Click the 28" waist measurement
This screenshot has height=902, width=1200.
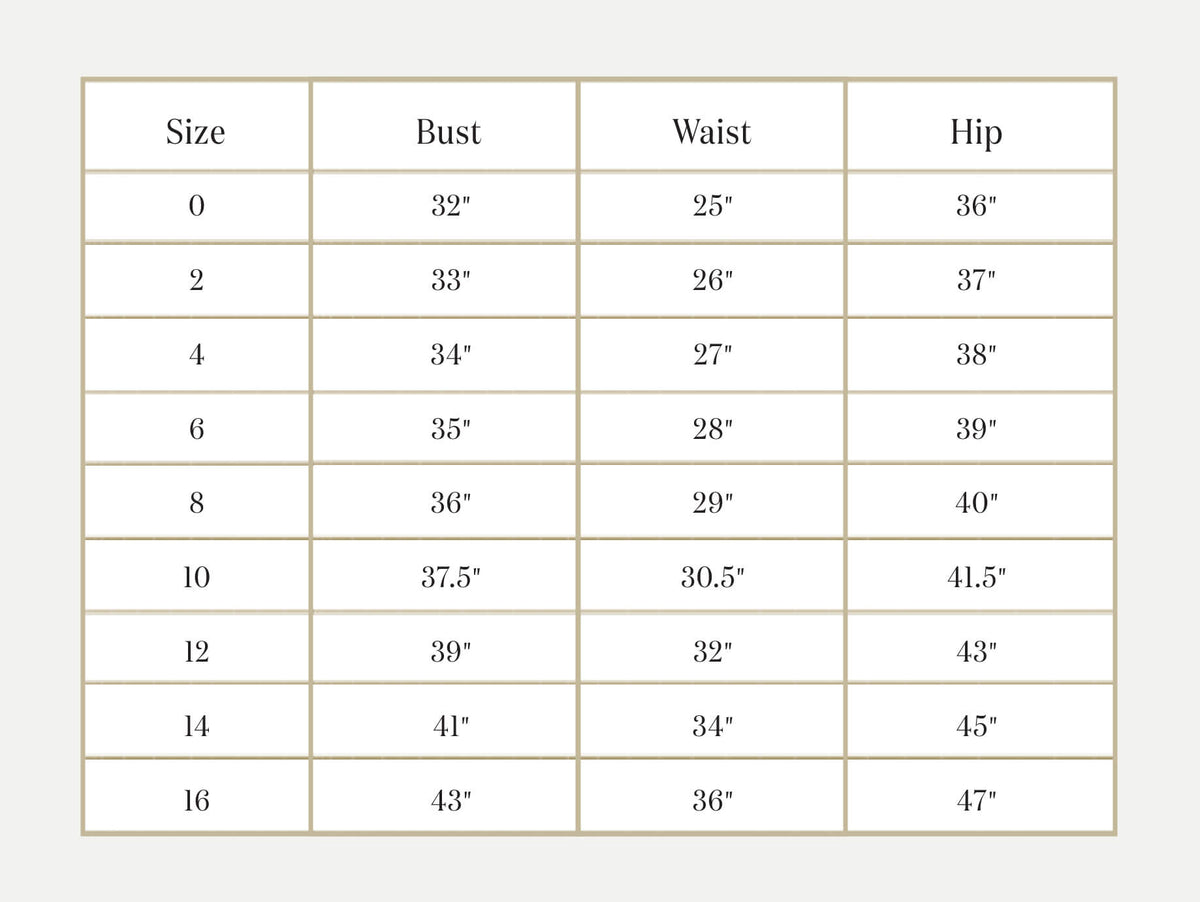(712, 429)
